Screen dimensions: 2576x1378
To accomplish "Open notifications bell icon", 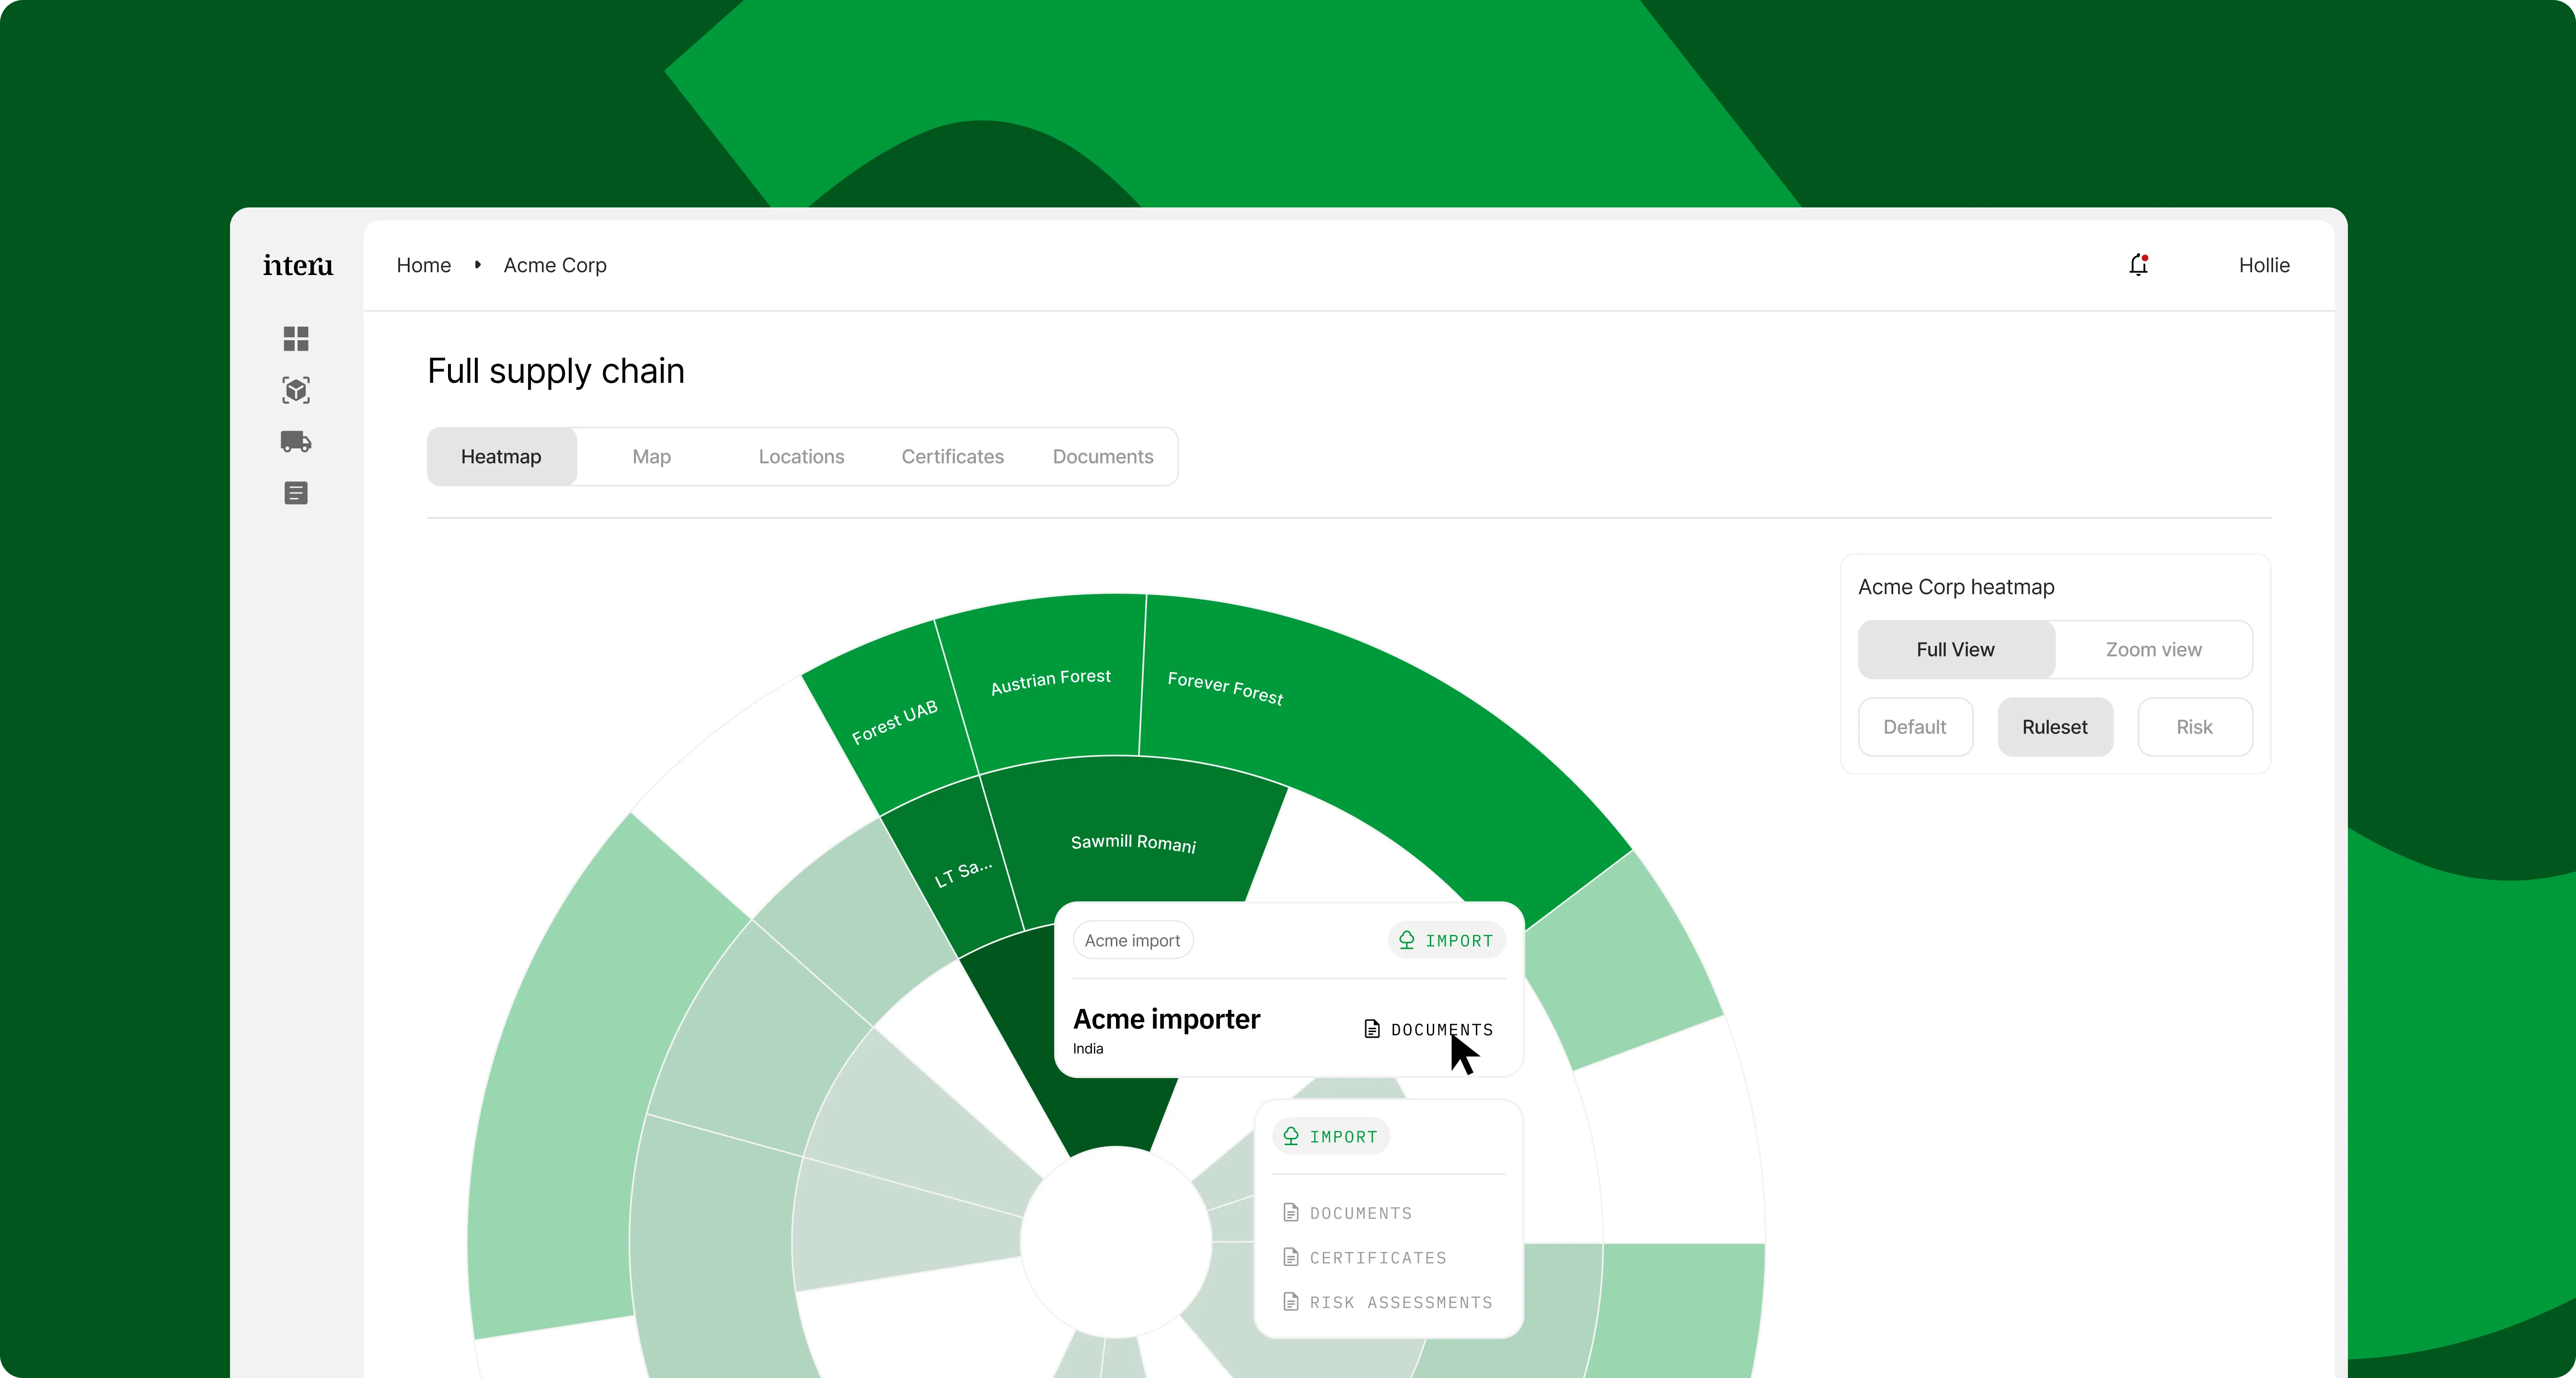I will pyautogui.click(x=2138, y=265).
